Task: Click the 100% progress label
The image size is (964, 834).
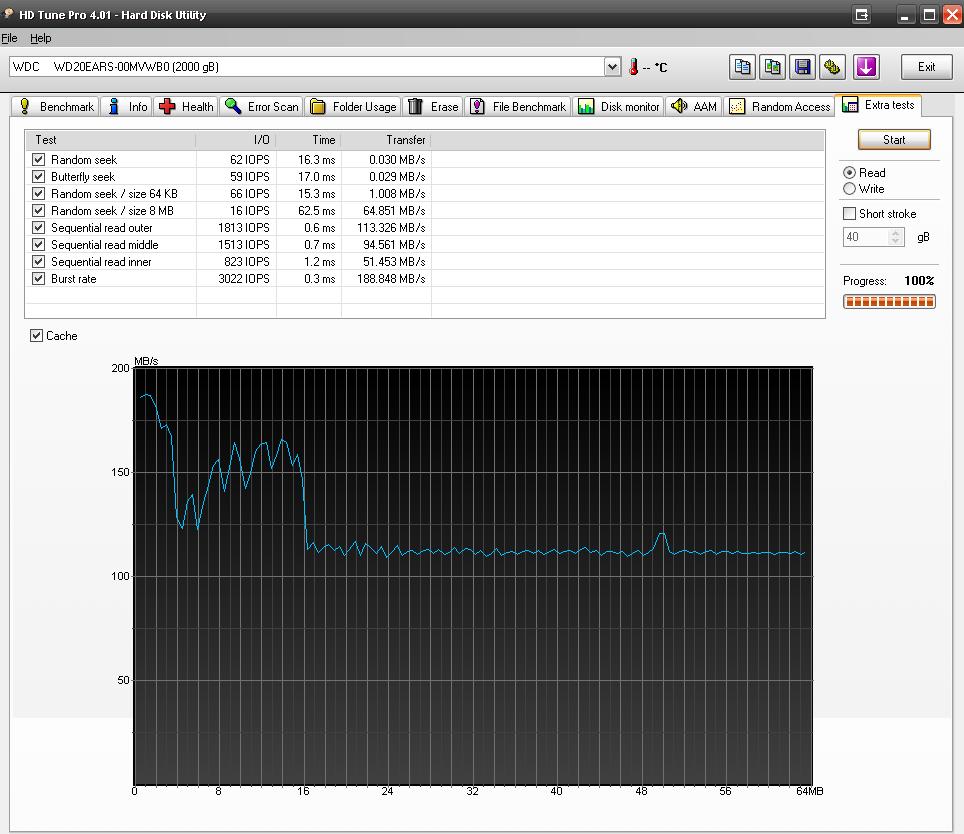Action: [x=919, y=281]
